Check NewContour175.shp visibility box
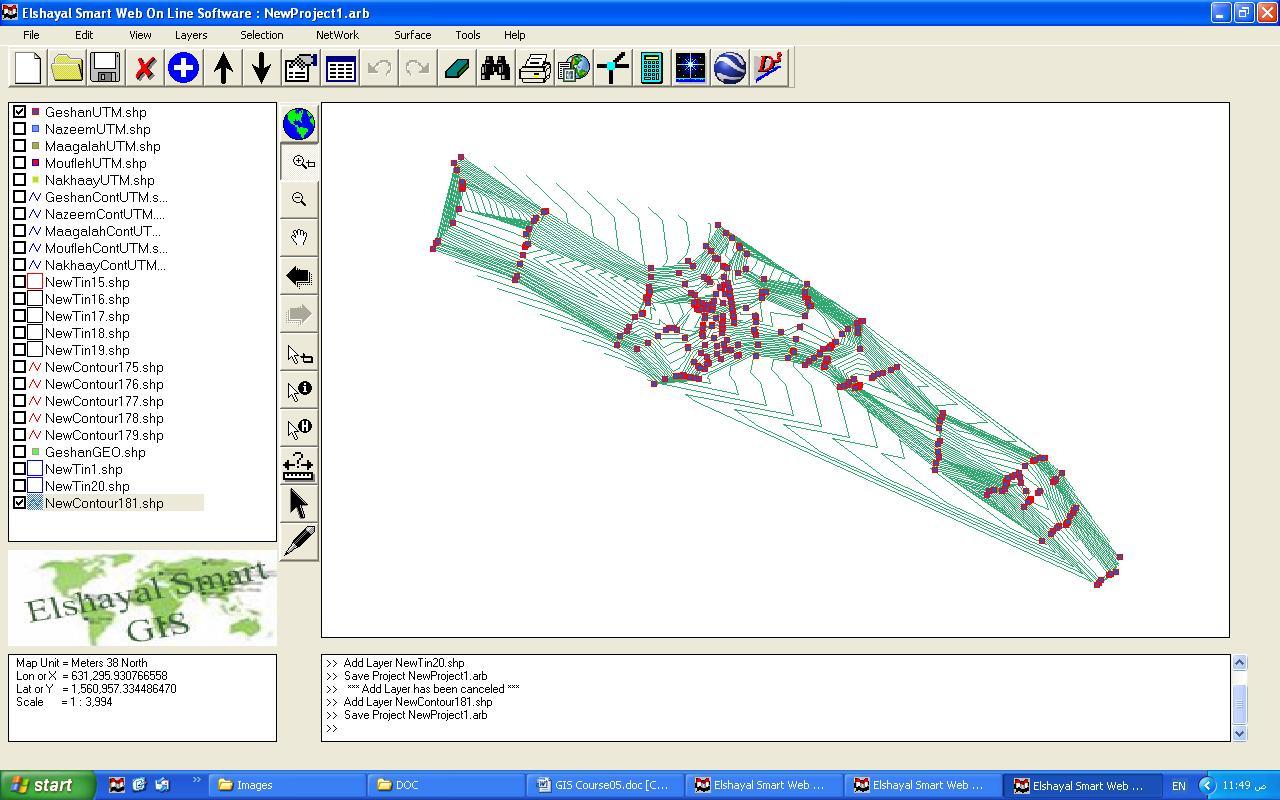 pos(19,367)
